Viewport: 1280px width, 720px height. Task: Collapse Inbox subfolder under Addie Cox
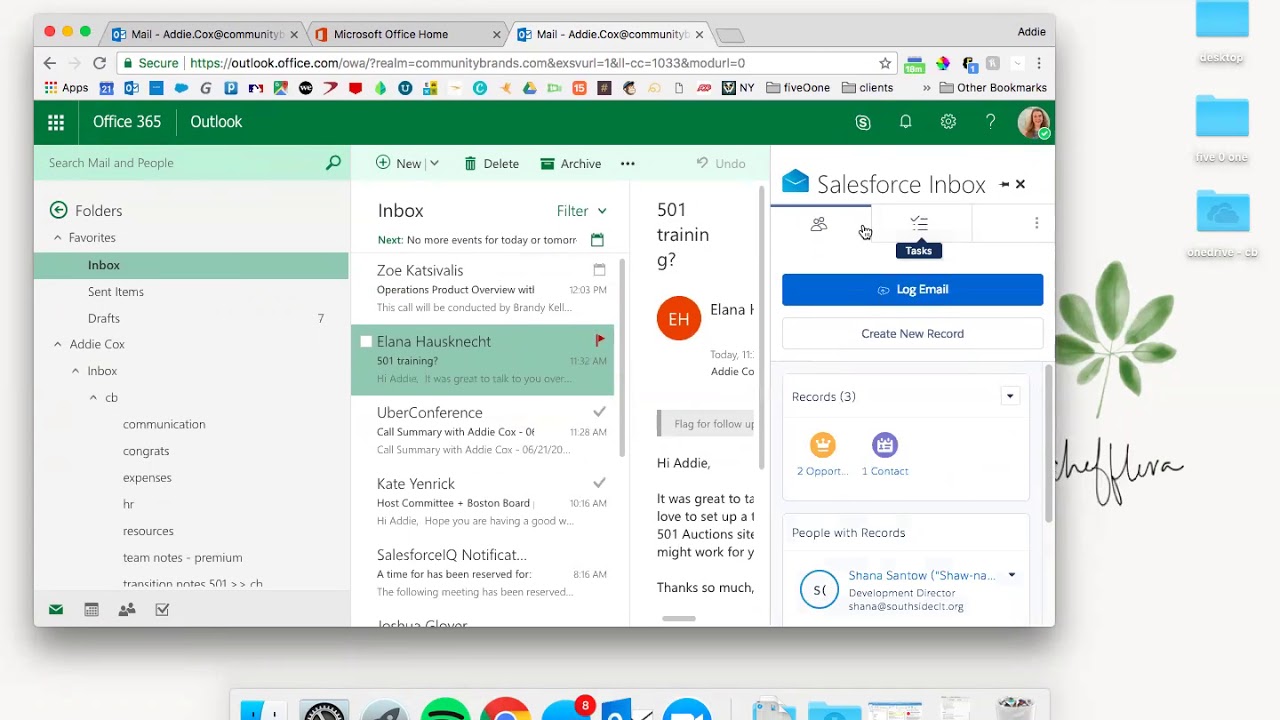pos(75,371)
